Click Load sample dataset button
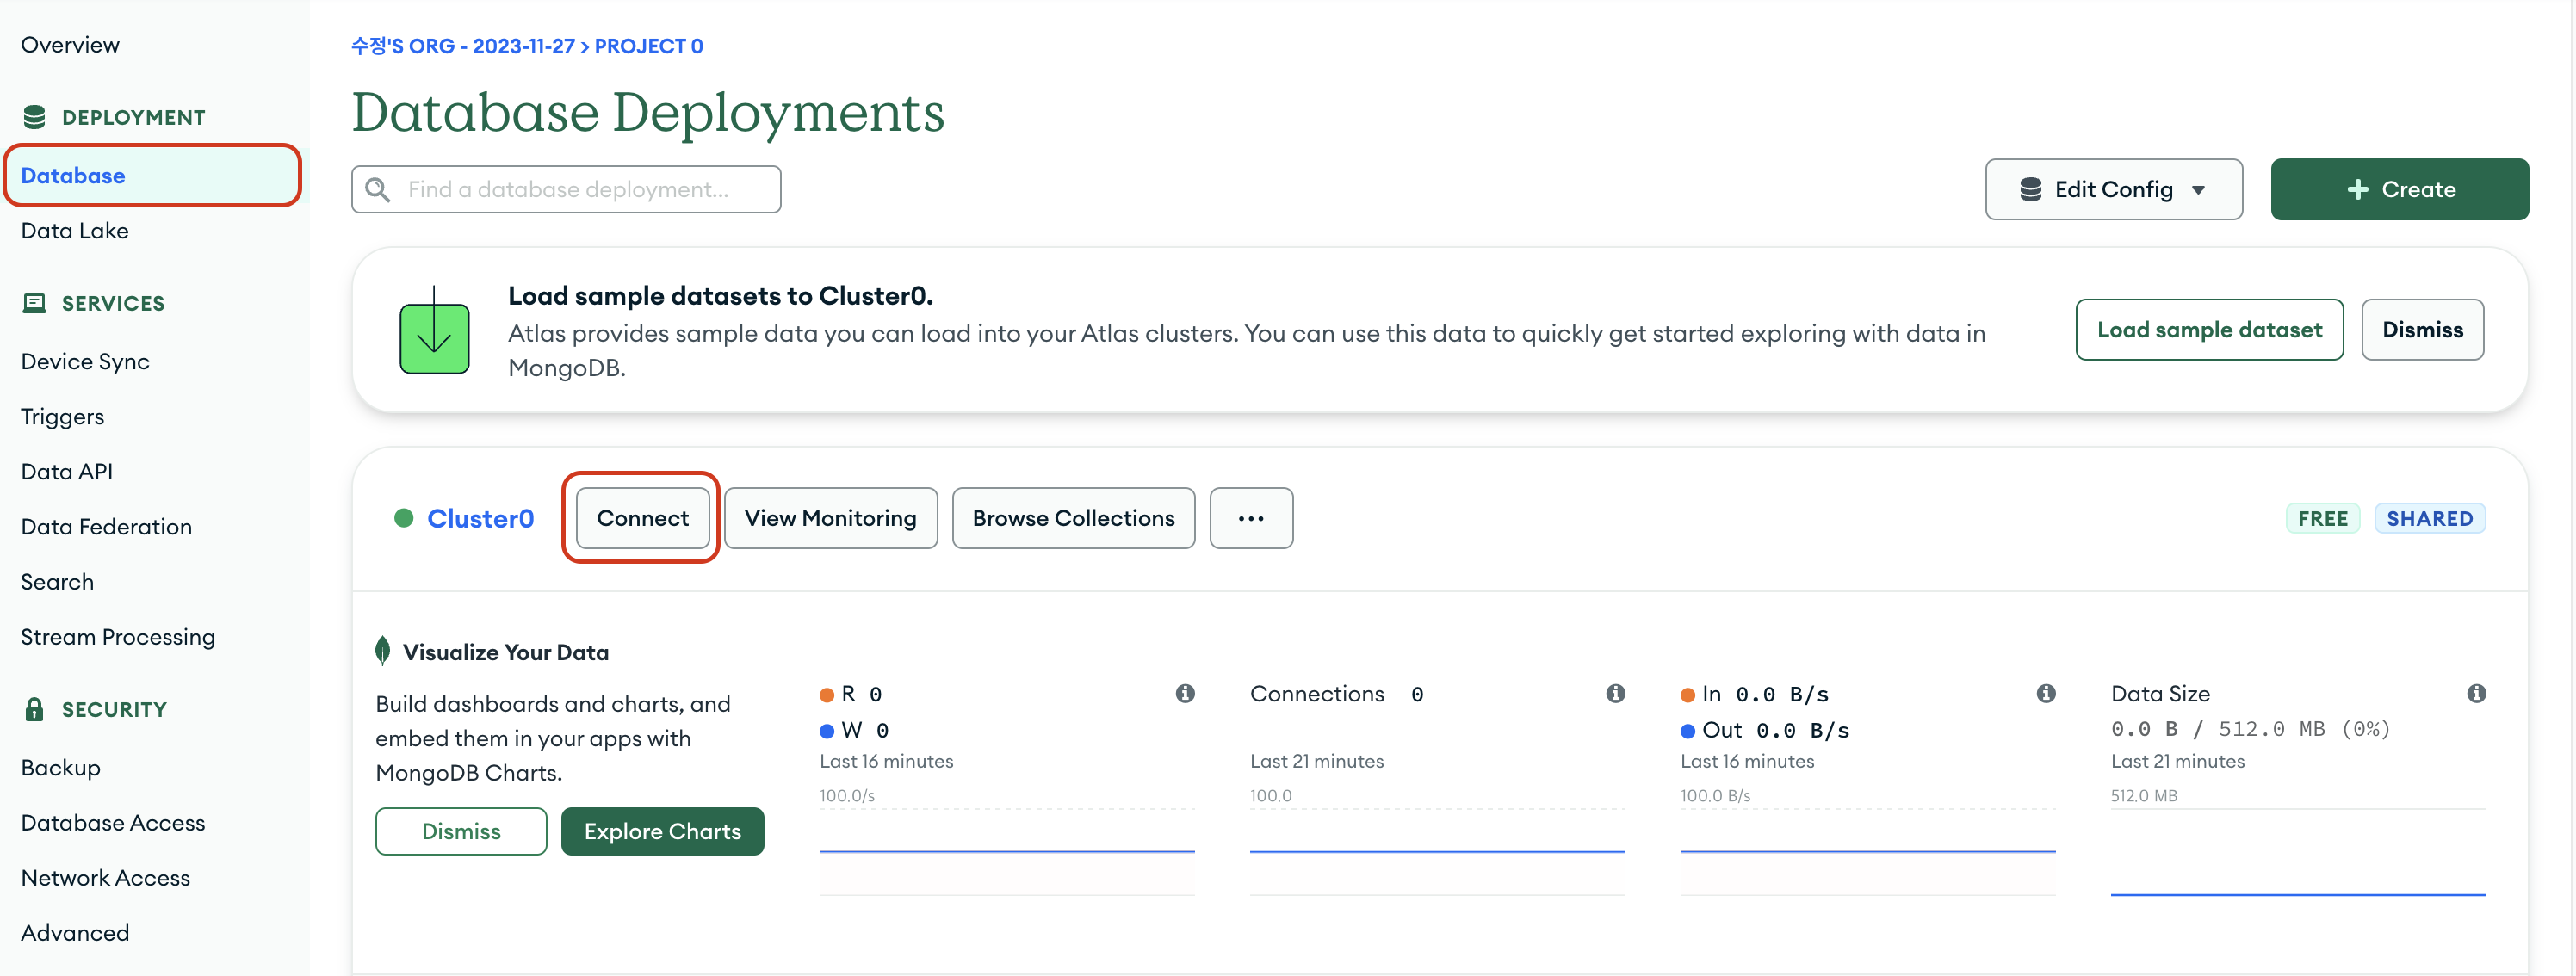 (x=2208, y=329)
